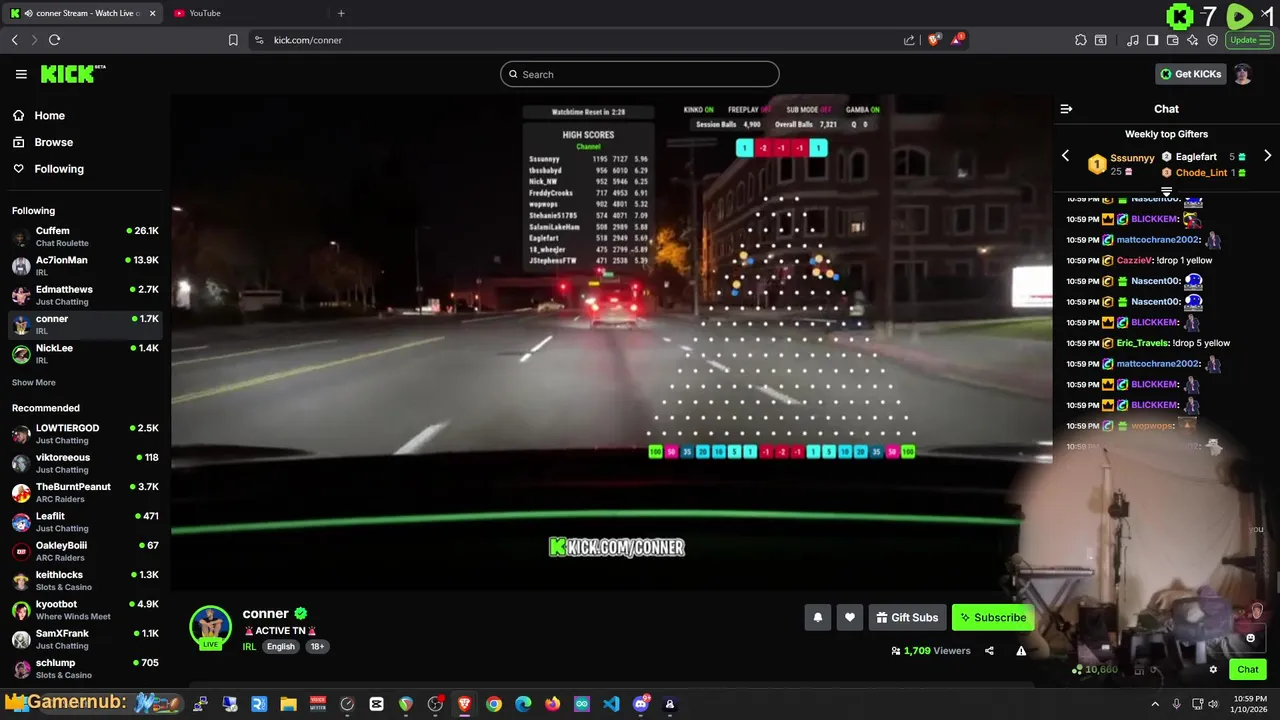1280x720 pixels.
Task: Click the IRL category link
Action: pos(249,647)
